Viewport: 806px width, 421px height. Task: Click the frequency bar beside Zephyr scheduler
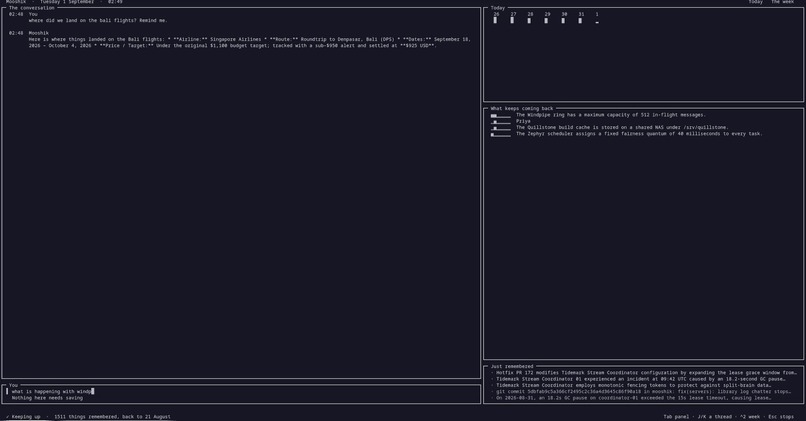[501, 135]
